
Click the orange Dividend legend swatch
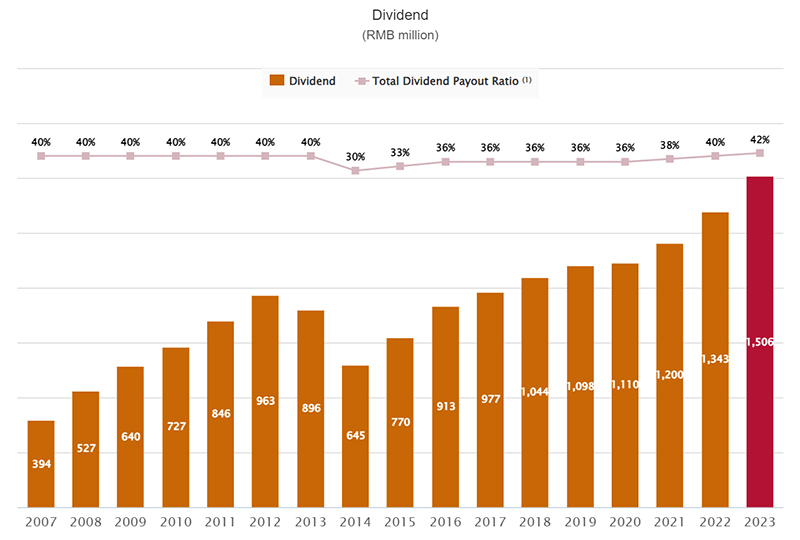277,80
